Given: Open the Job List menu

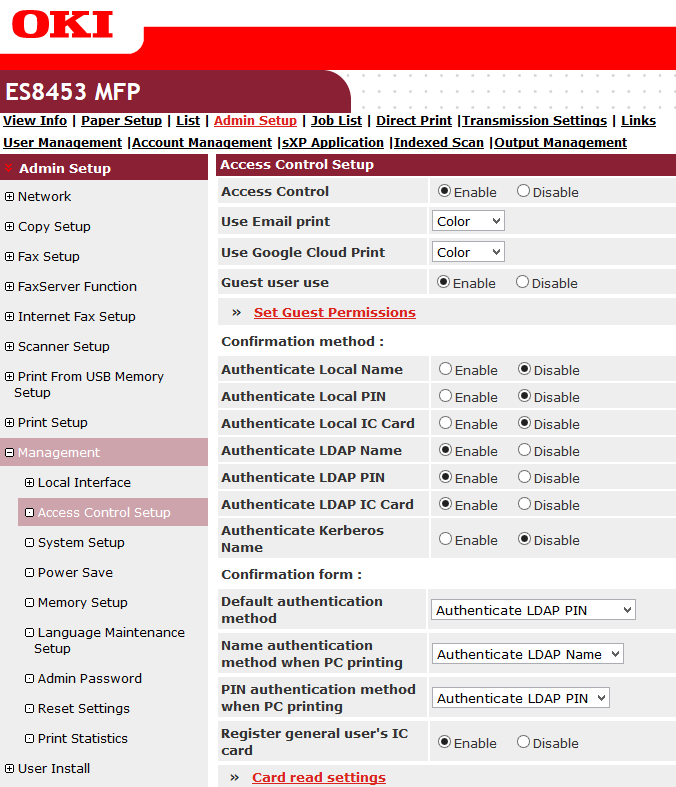Looking at the screenshot, I should point(336,120).
